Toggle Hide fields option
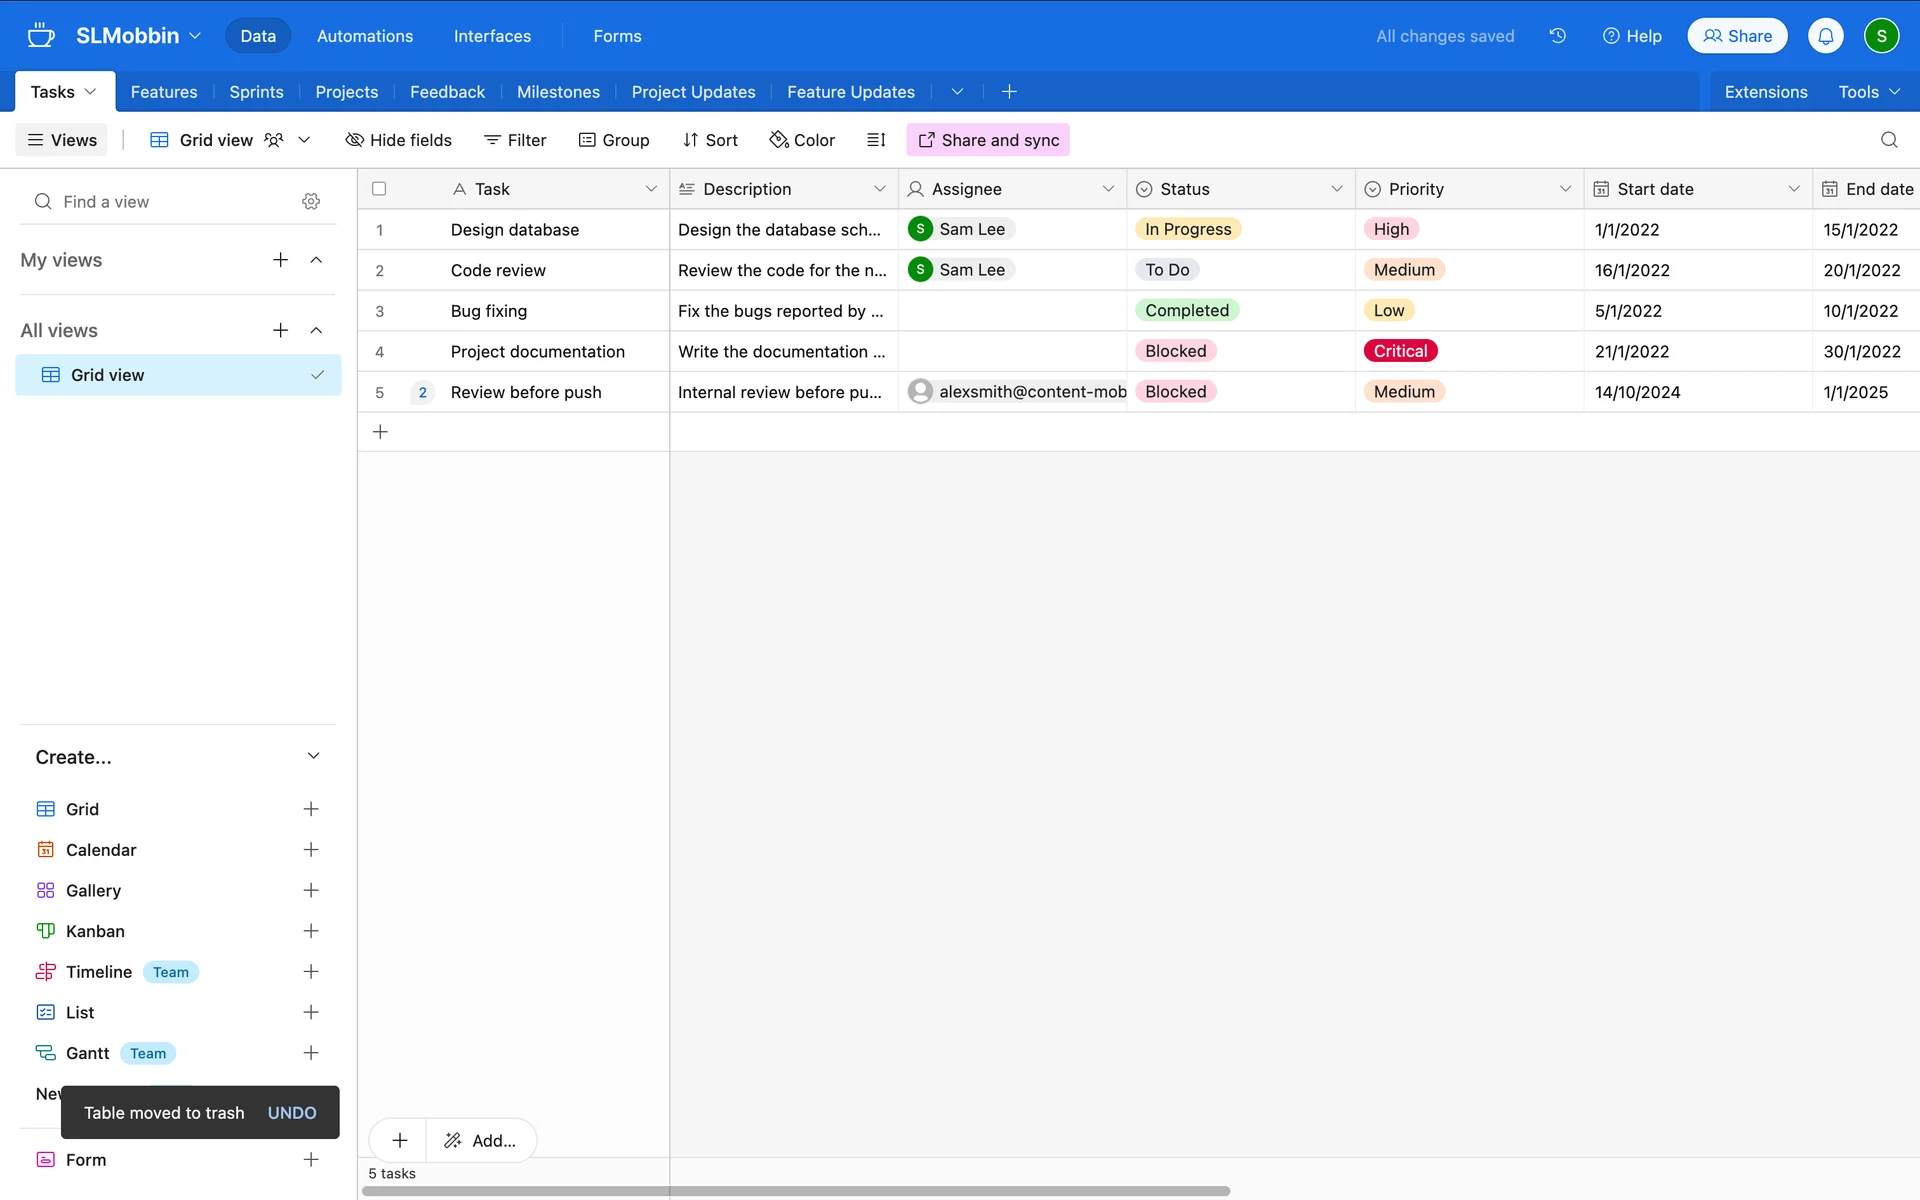The width and height of the screenshot is (1920, 1200). tap(398, 140)
